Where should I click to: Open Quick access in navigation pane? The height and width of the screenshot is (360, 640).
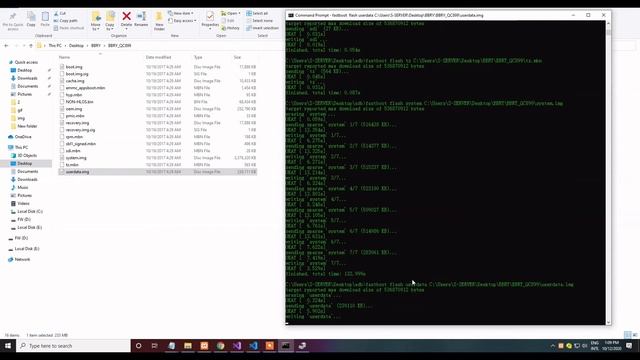click(26, 62)
